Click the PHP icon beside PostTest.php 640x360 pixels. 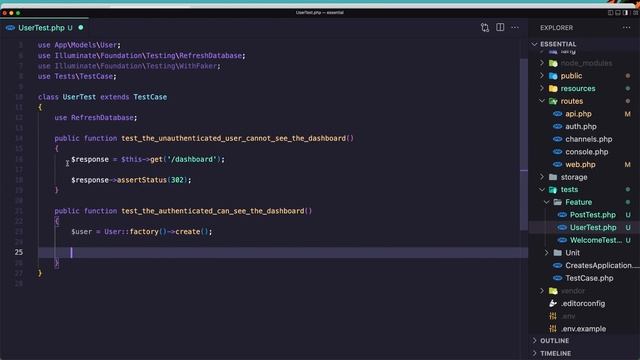(x=562, y=215)
